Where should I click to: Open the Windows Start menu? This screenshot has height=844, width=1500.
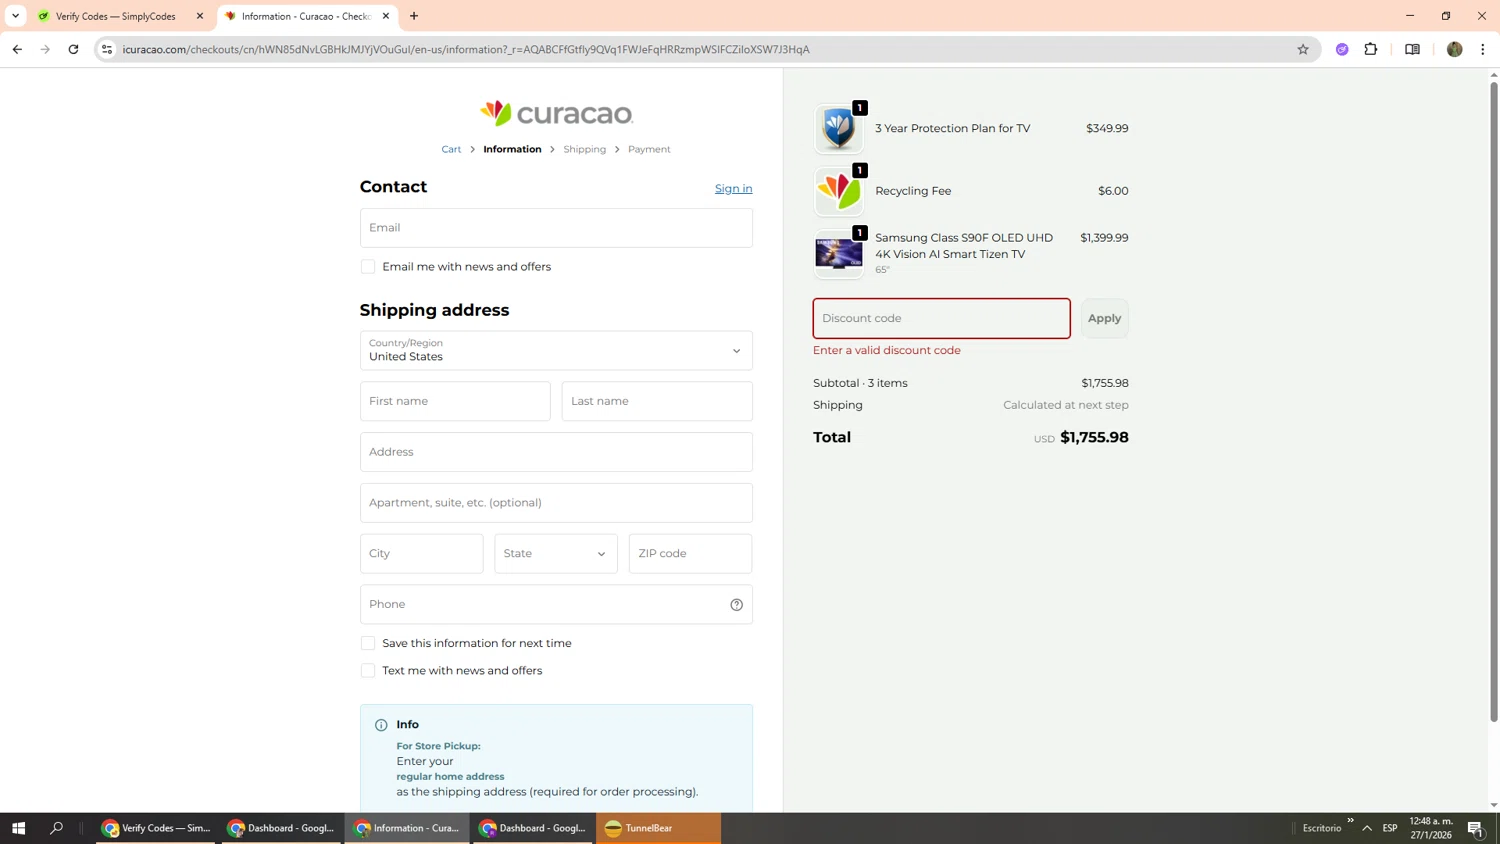point(18,828)
